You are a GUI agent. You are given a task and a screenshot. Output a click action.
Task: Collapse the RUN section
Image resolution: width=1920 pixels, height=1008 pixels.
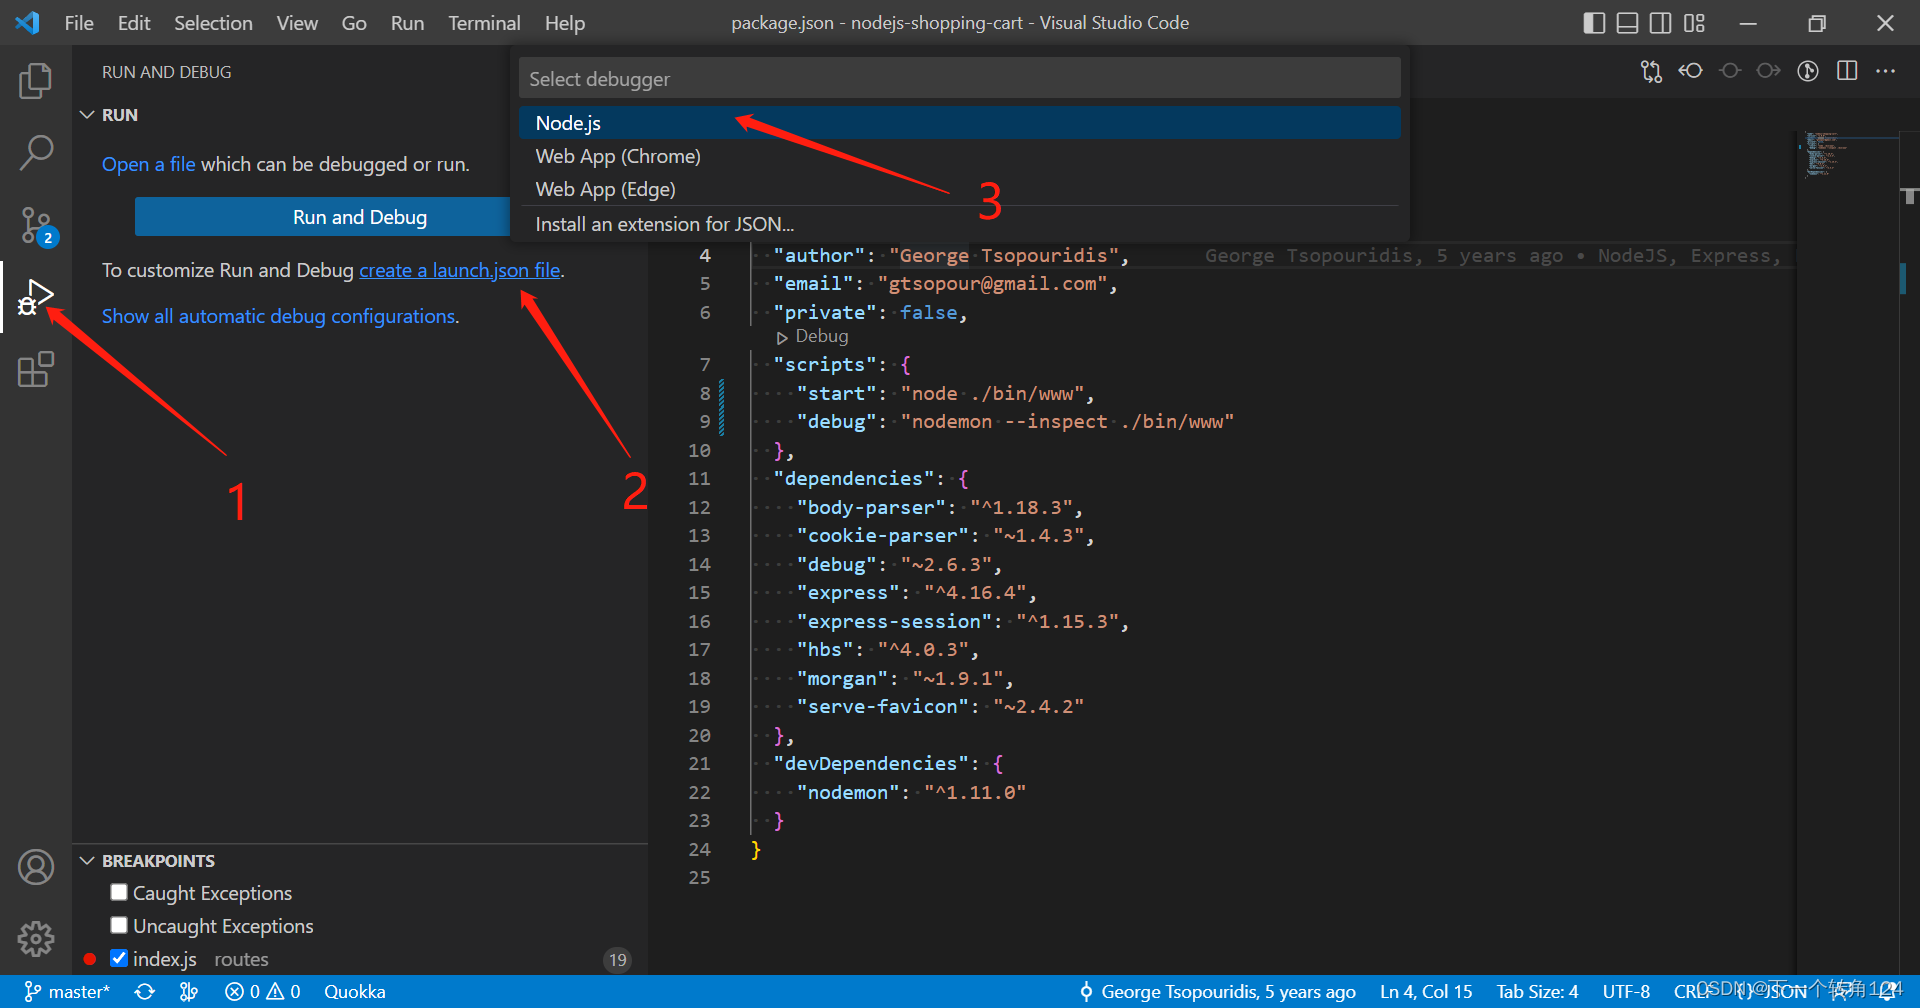click(x=87, y=115)
